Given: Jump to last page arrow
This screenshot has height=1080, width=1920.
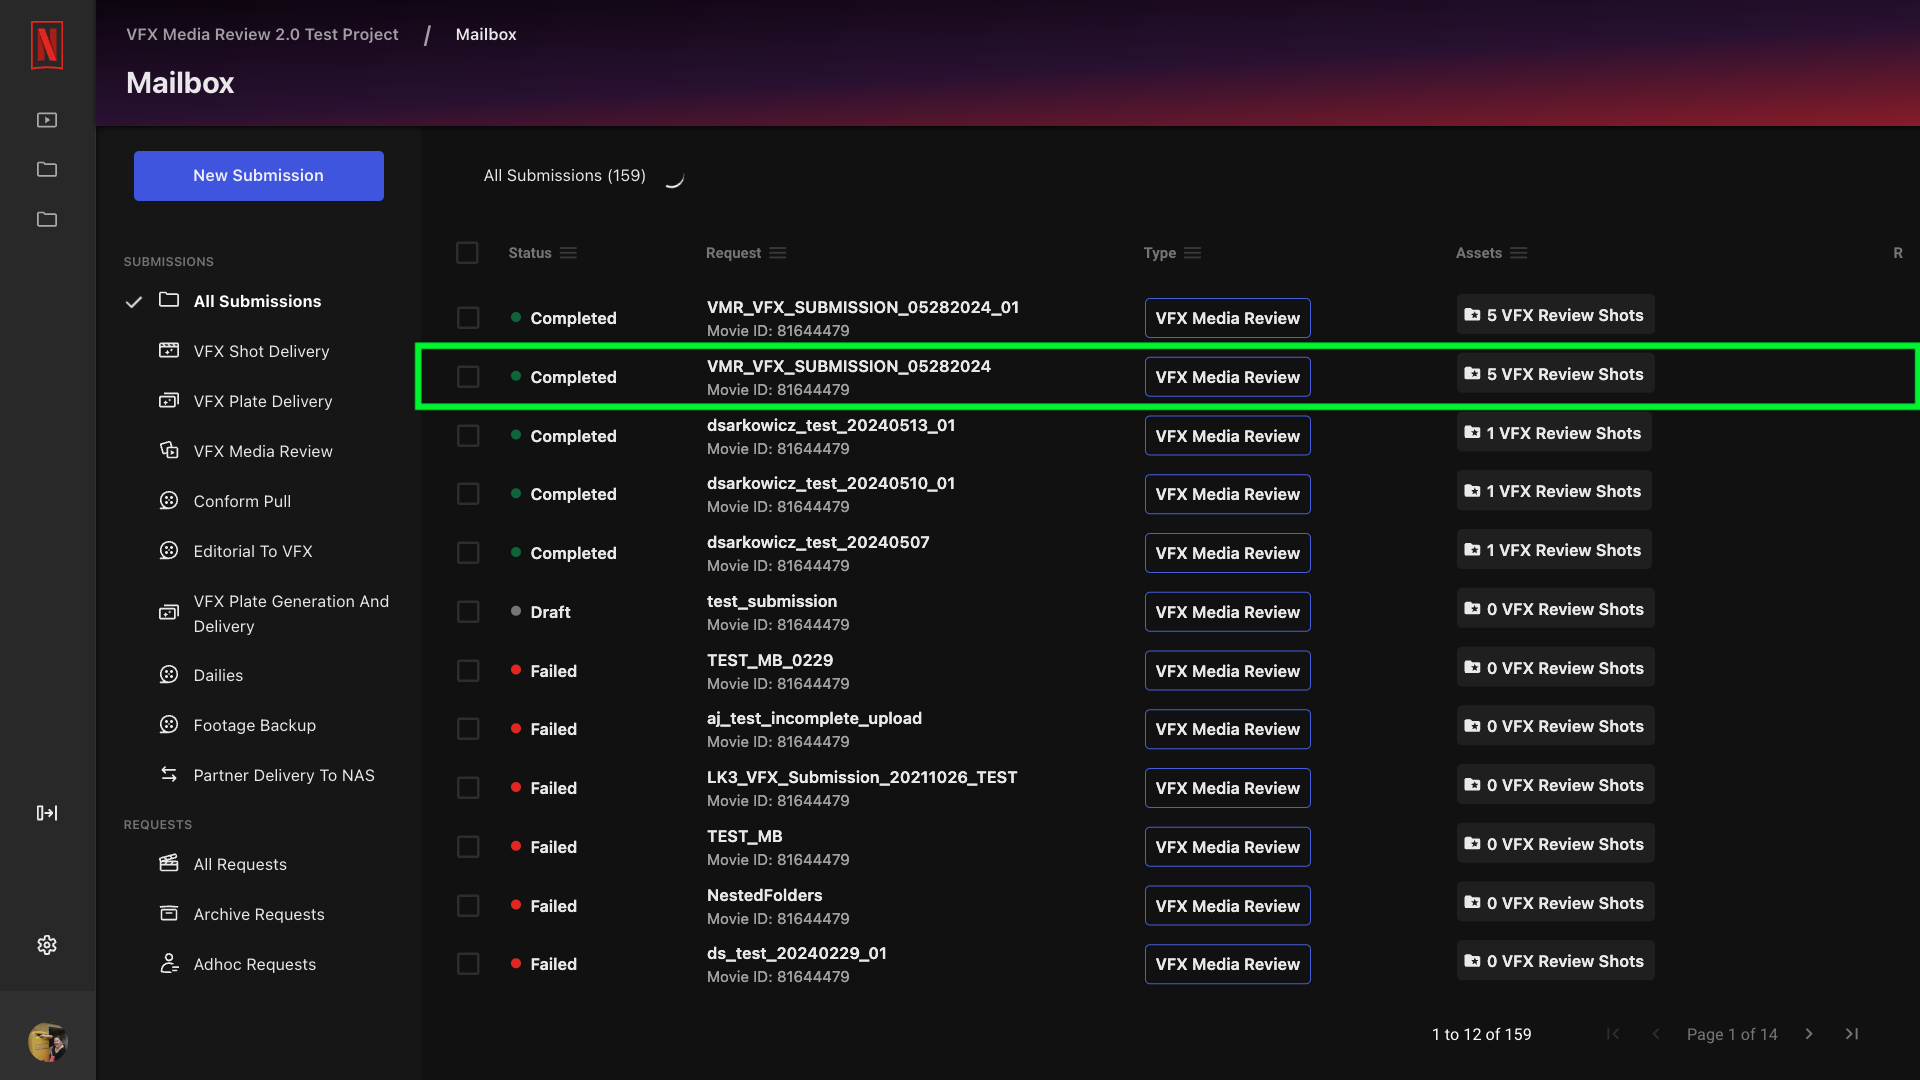Looking at the screenshot, I should tap(1852, 1034).
